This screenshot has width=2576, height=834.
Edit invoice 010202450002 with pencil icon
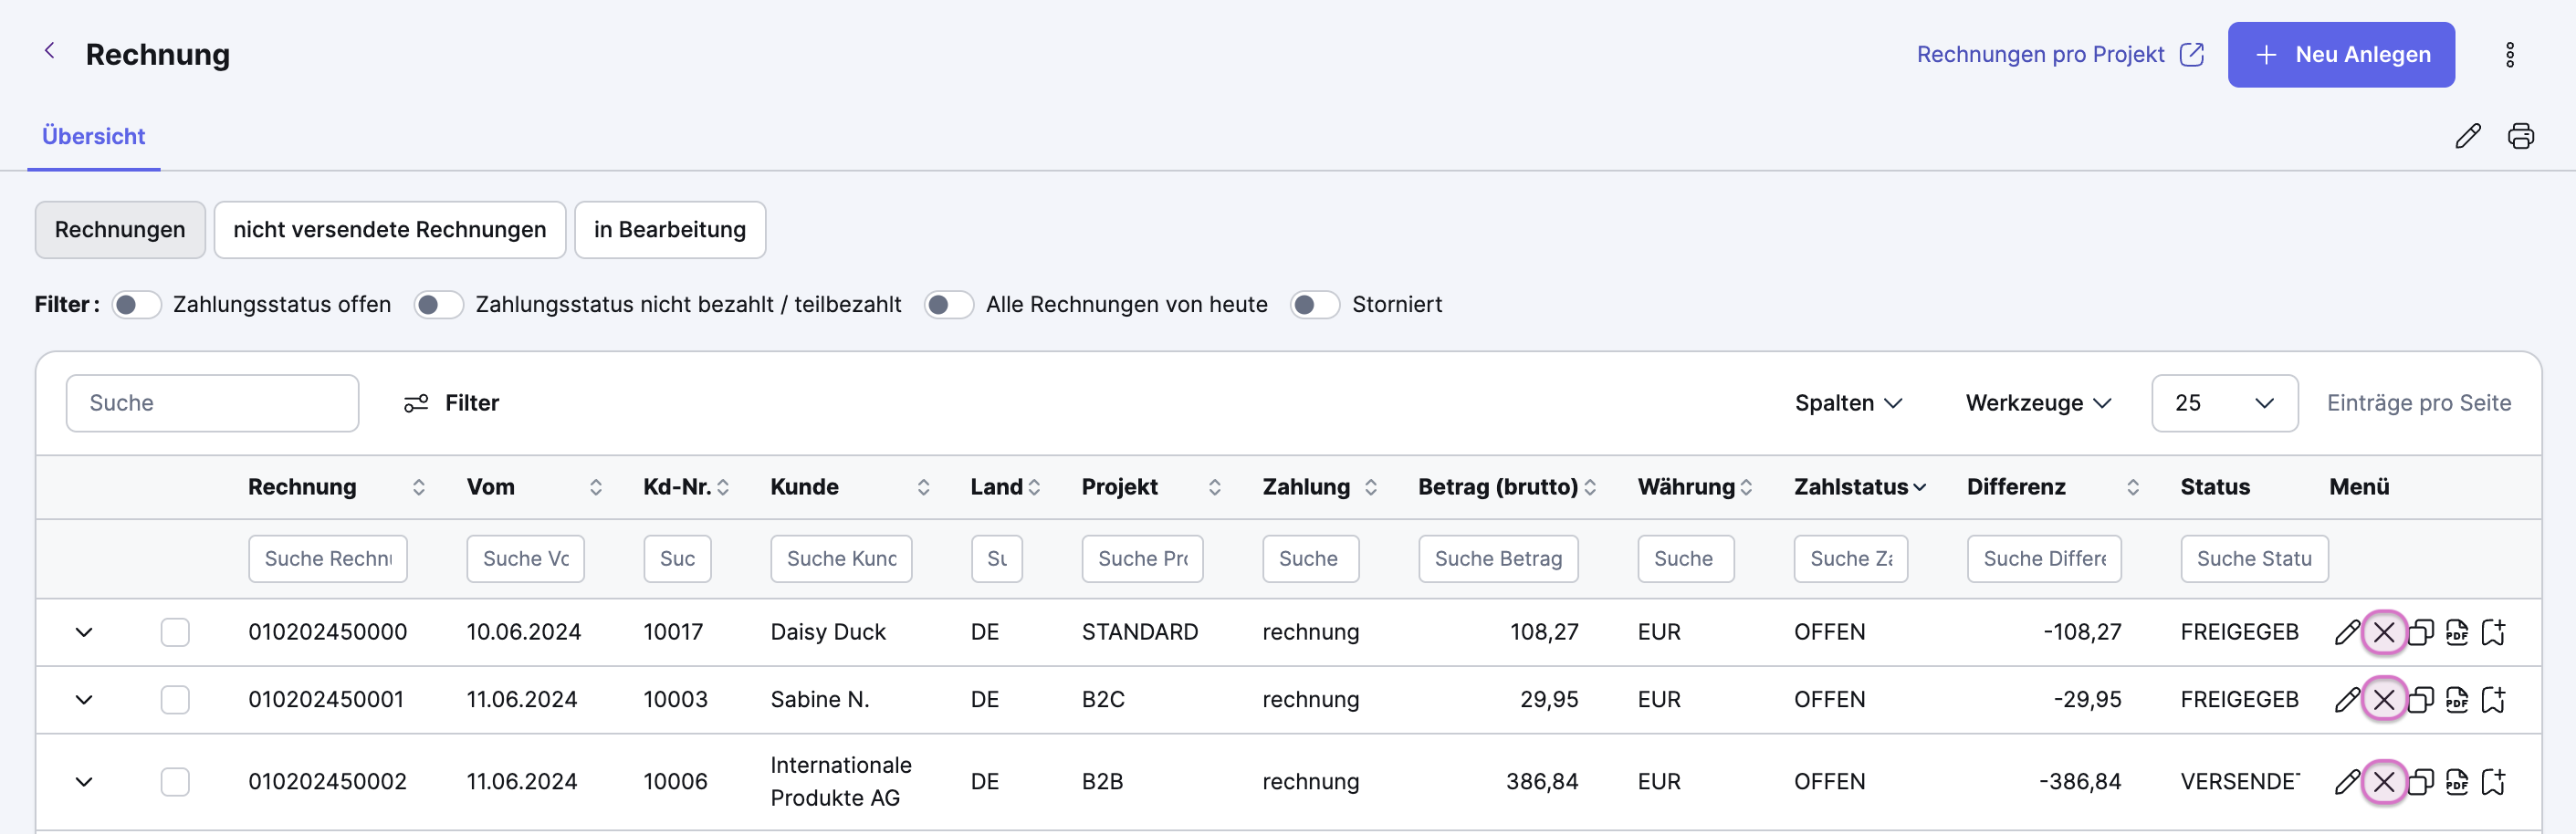(2346, 781)
